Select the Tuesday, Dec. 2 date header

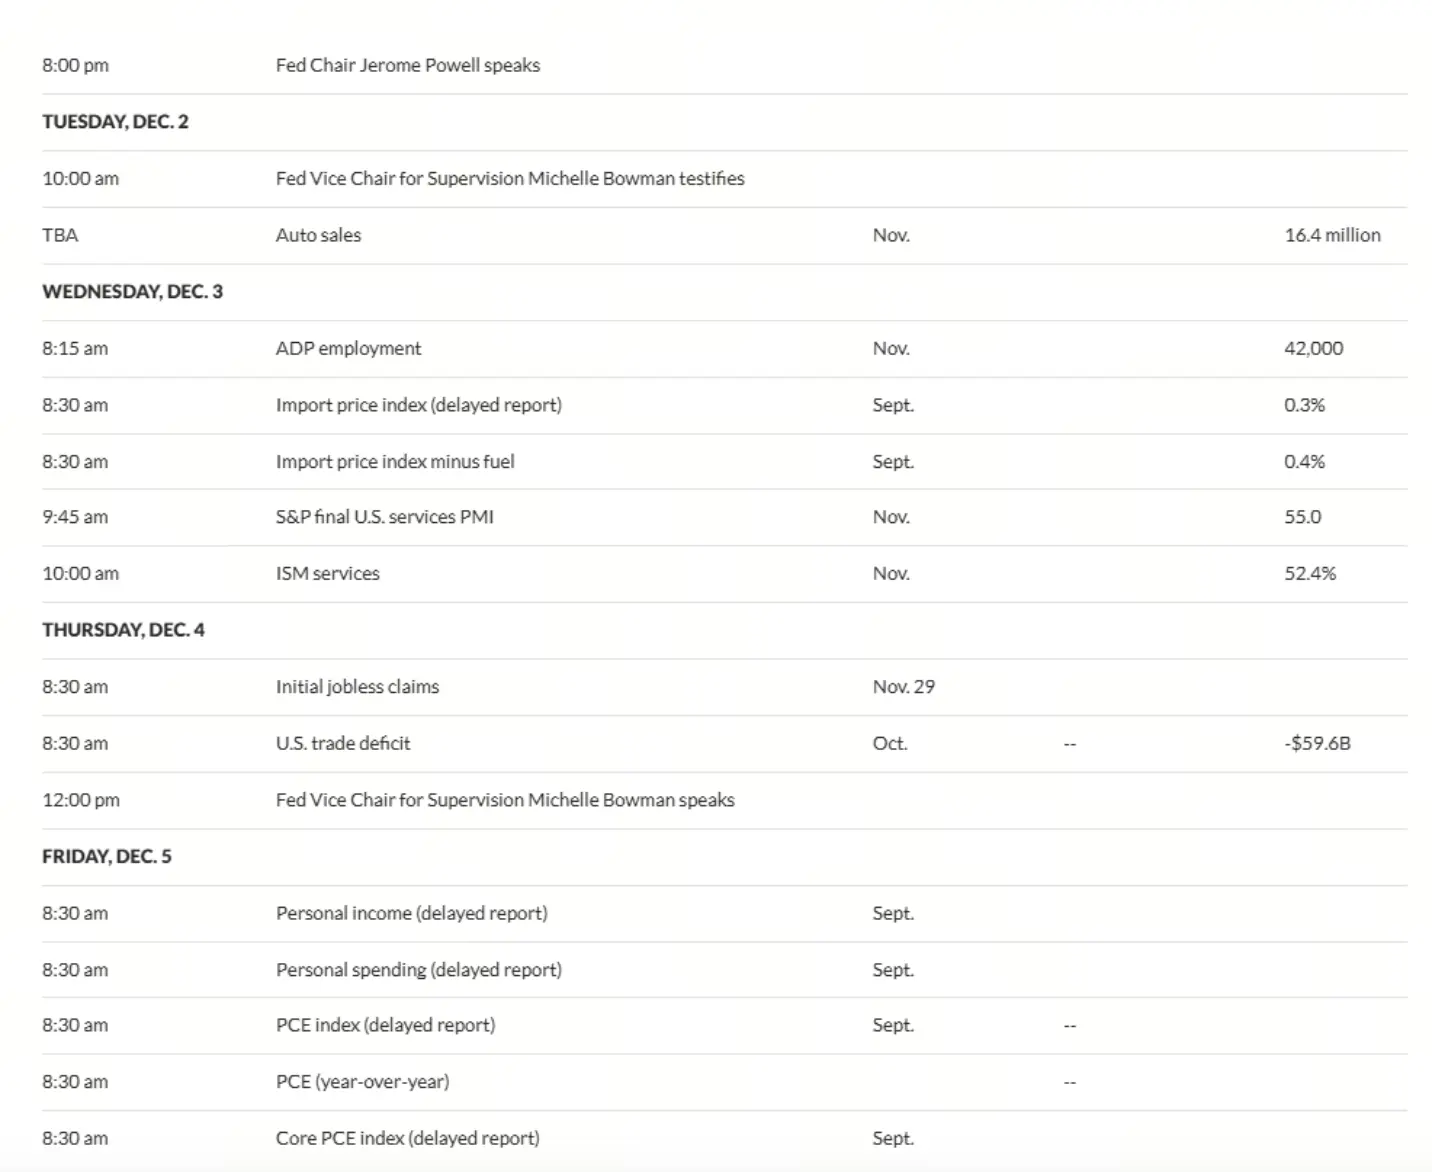click(x=115, y=122)
